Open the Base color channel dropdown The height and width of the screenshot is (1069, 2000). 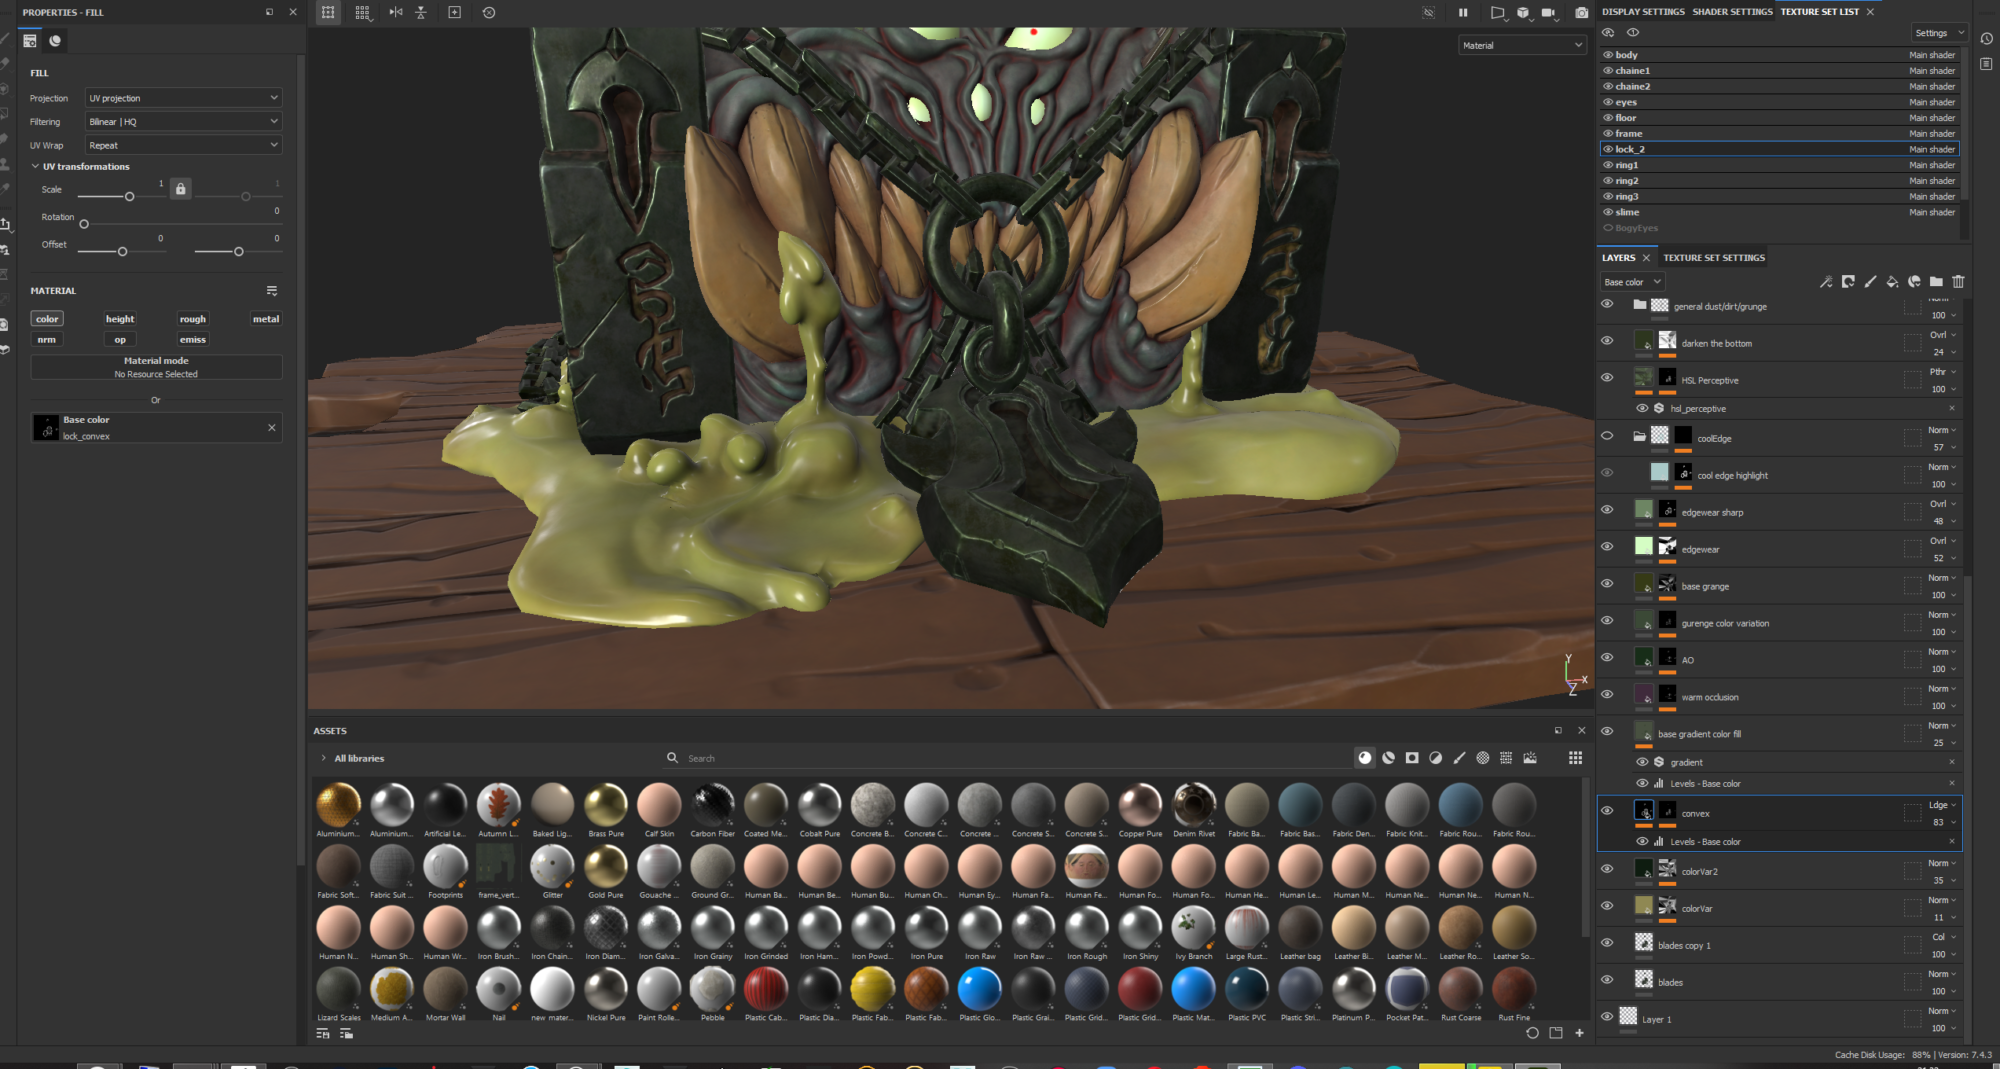1632,282
